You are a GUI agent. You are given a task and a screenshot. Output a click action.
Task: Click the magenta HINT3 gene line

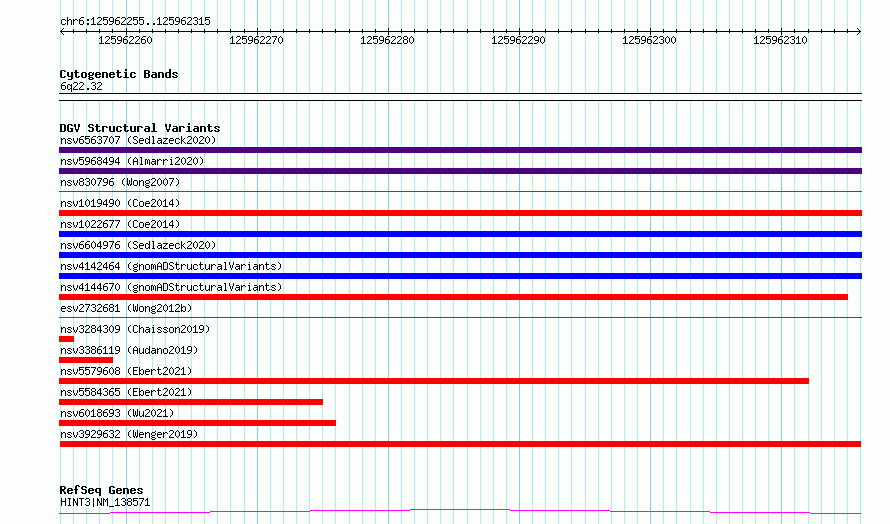click(x=460, y=511)
